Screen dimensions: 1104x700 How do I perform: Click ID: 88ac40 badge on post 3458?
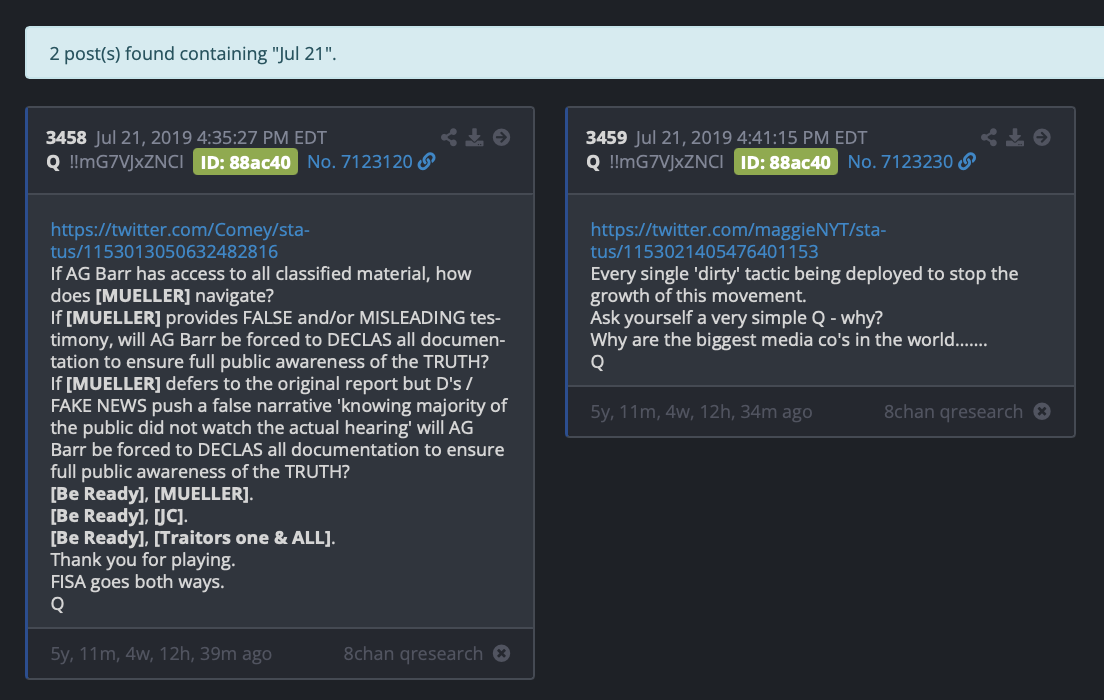pos(245,162)
